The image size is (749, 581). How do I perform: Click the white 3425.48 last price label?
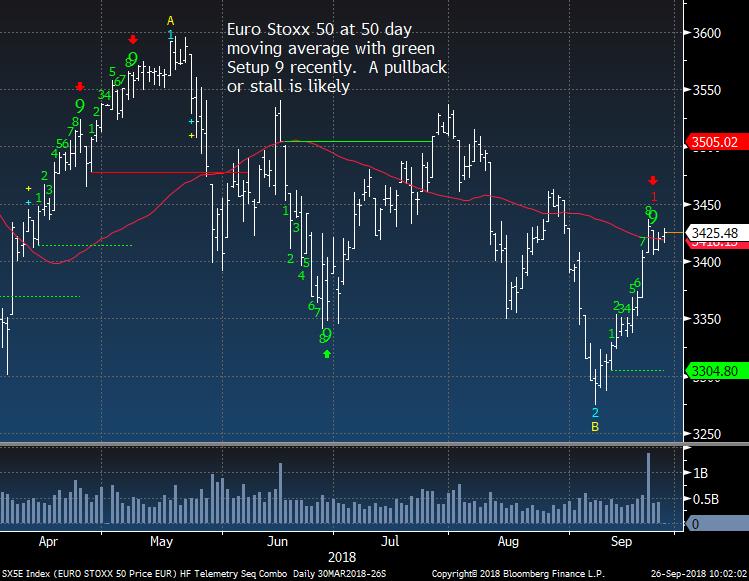click(715, 233)
